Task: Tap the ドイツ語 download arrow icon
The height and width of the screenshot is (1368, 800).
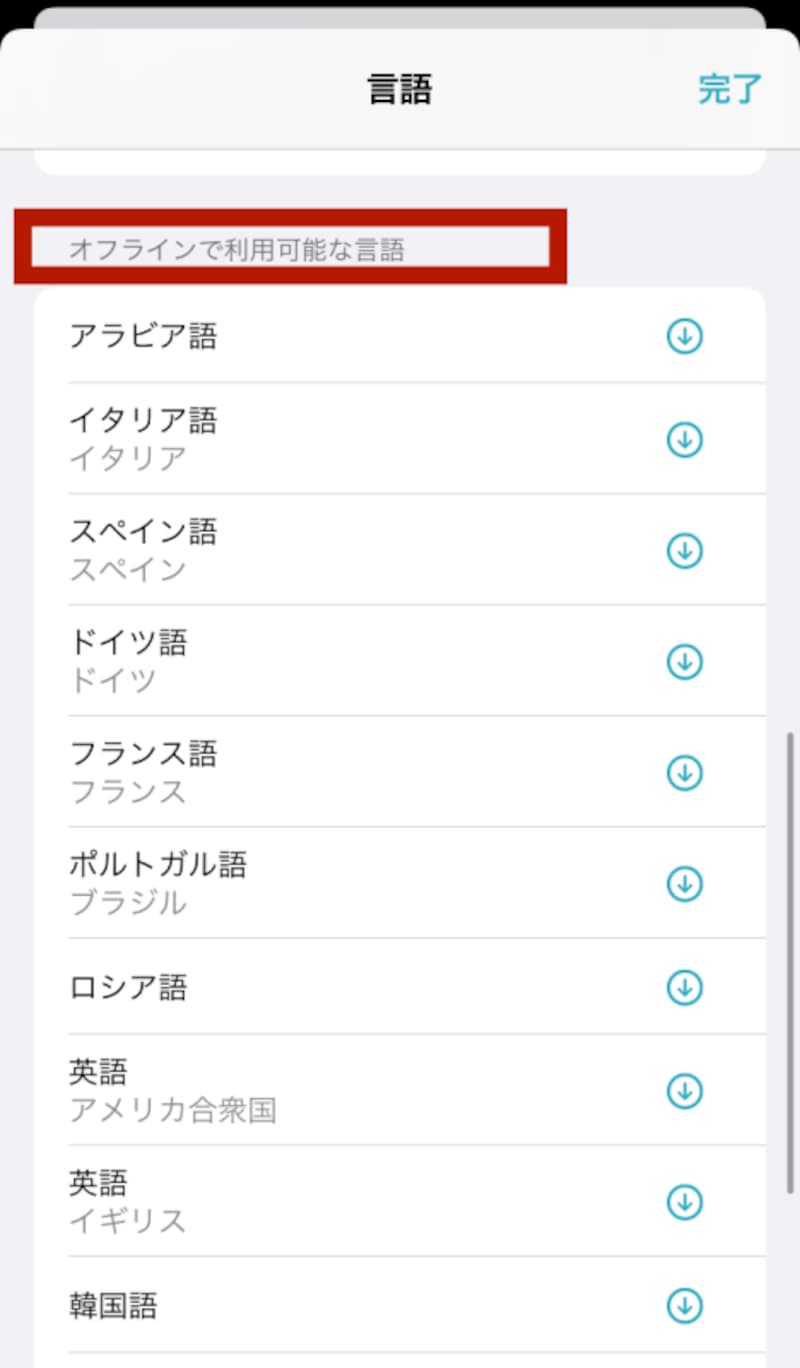Action: (x=685, y=661)
